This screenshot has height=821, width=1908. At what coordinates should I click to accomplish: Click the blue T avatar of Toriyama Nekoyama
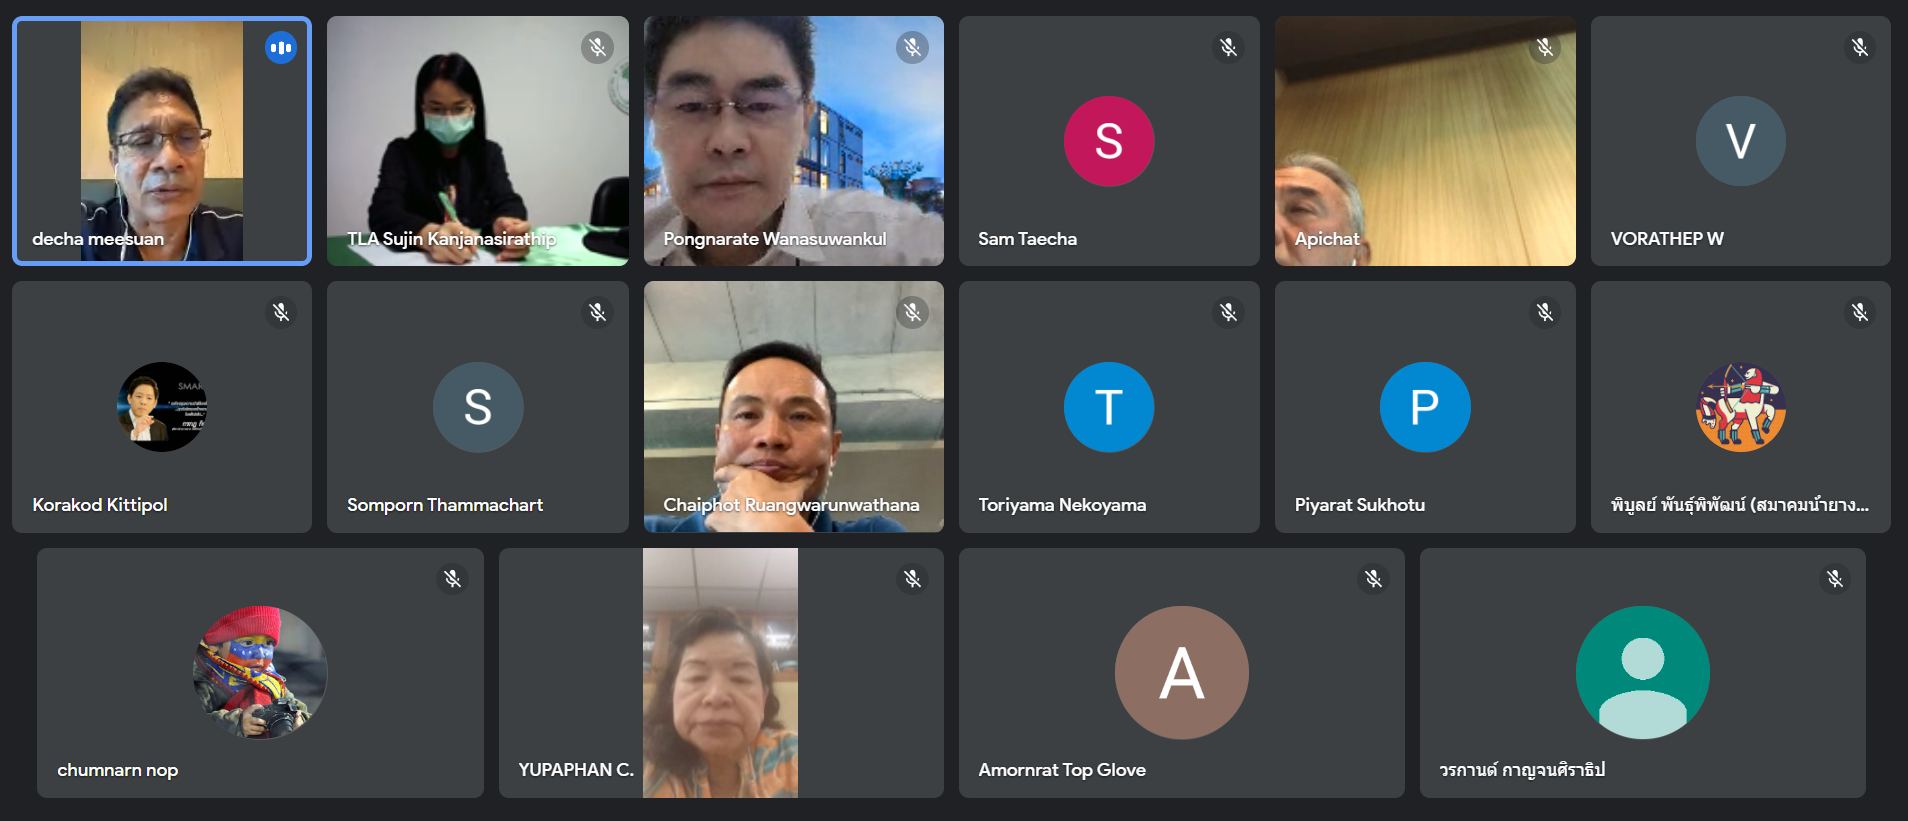[1108, 407]
